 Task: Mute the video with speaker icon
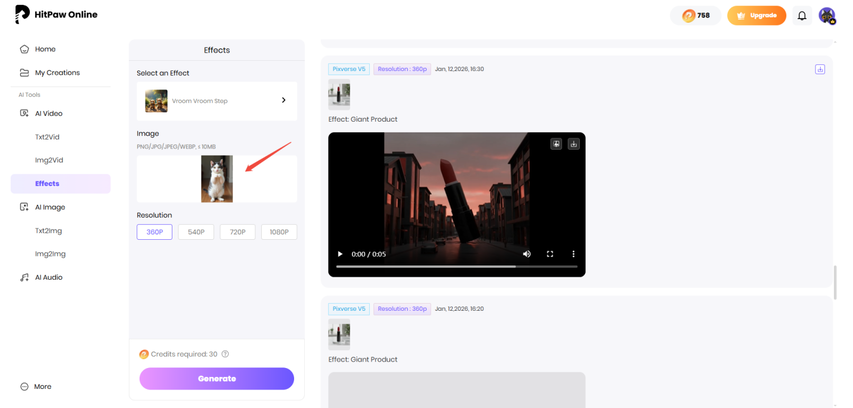[527, 254]
